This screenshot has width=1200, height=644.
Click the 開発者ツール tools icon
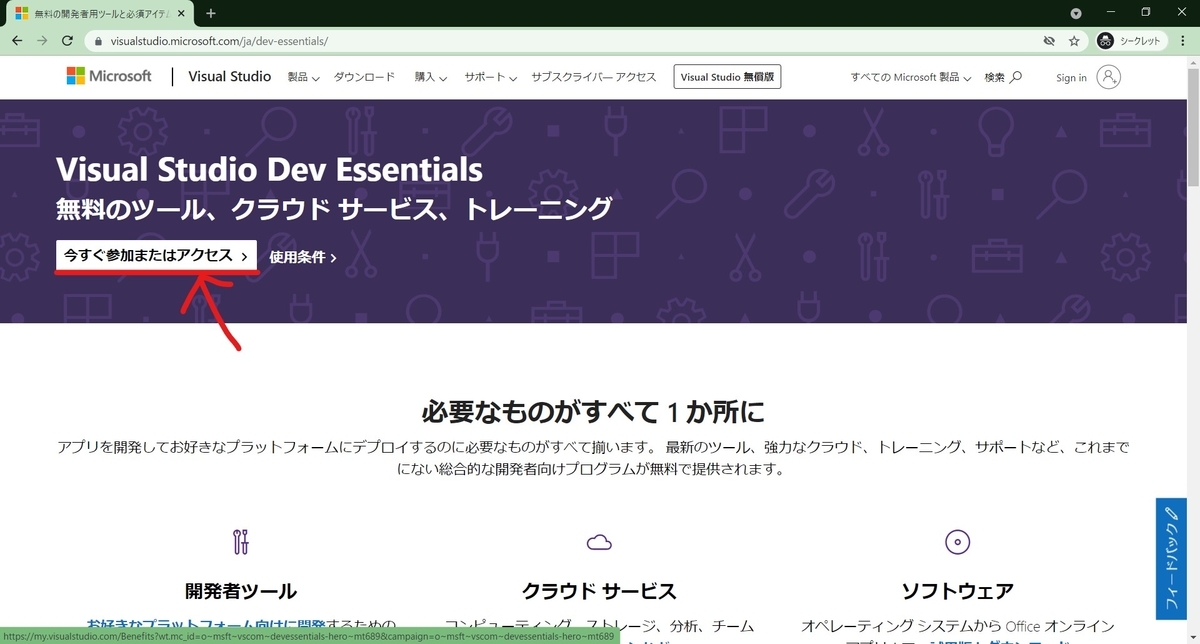click(x=240, y=542)
